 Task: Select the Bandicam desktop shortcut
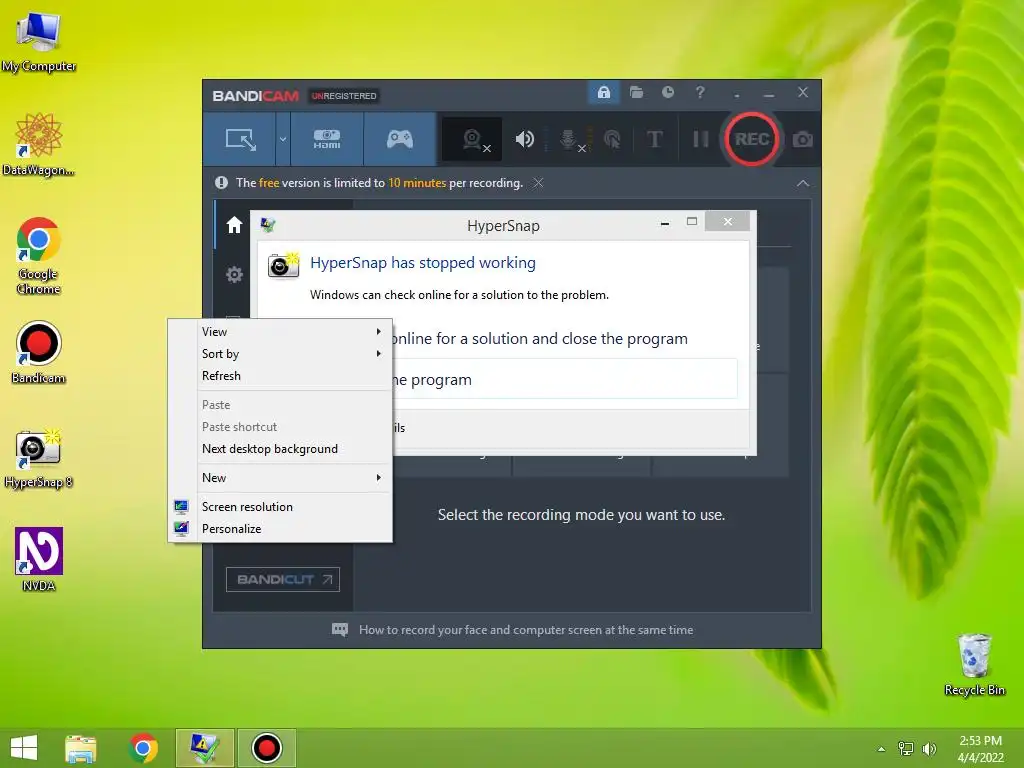pos(39,353)
